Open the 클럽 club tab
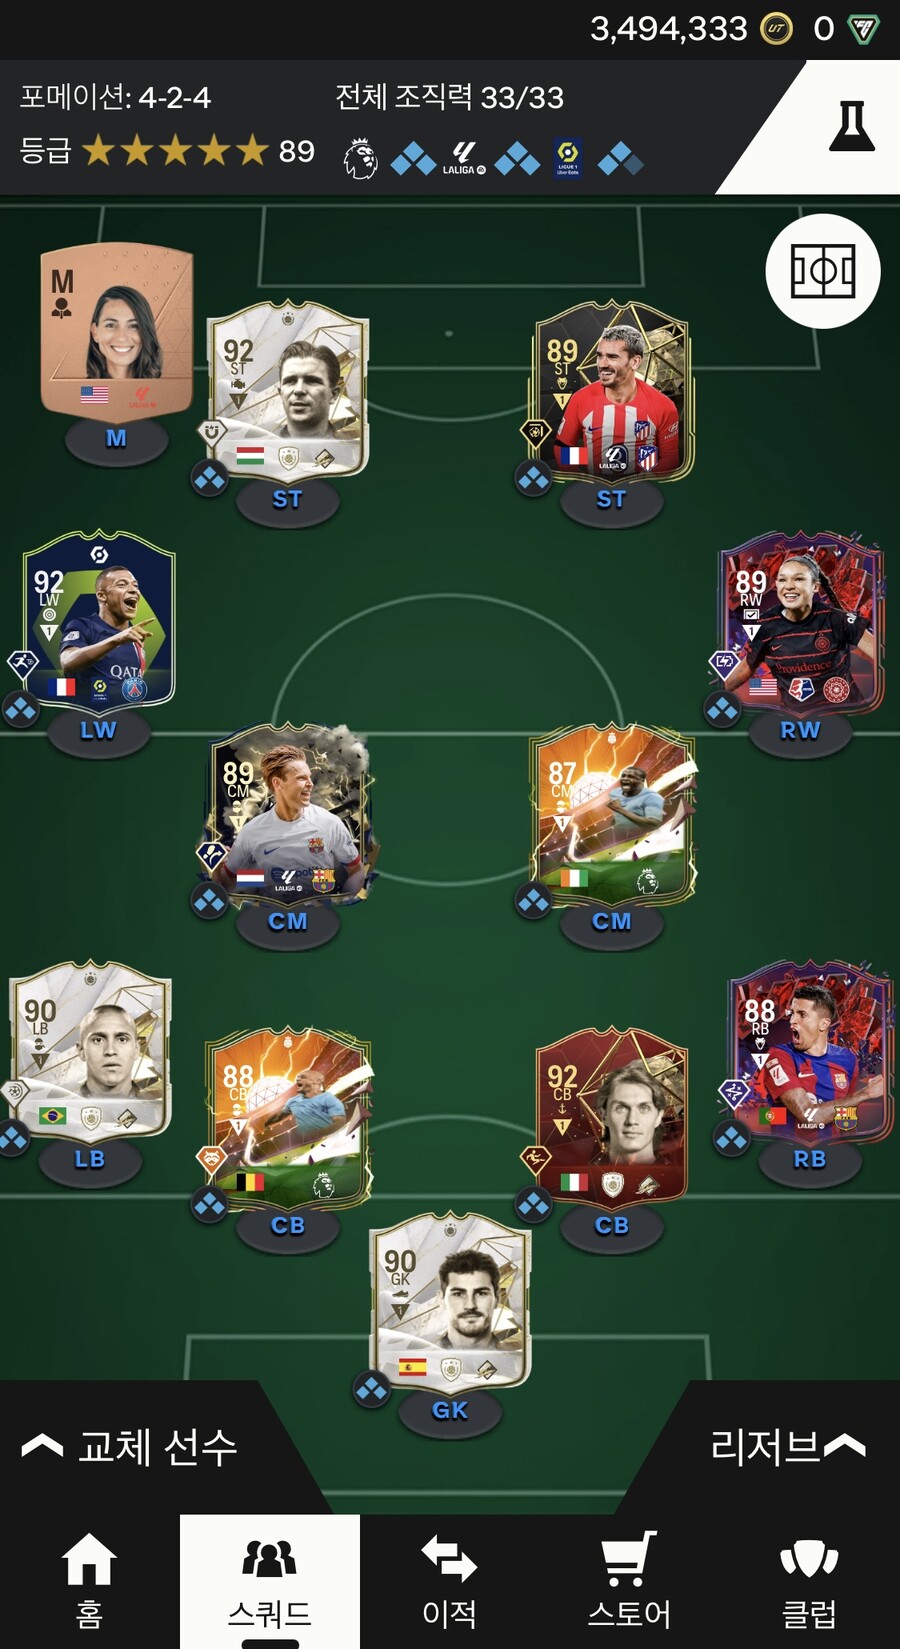The width and height of the screenshot is (900, 1649). coord(809,1581)
